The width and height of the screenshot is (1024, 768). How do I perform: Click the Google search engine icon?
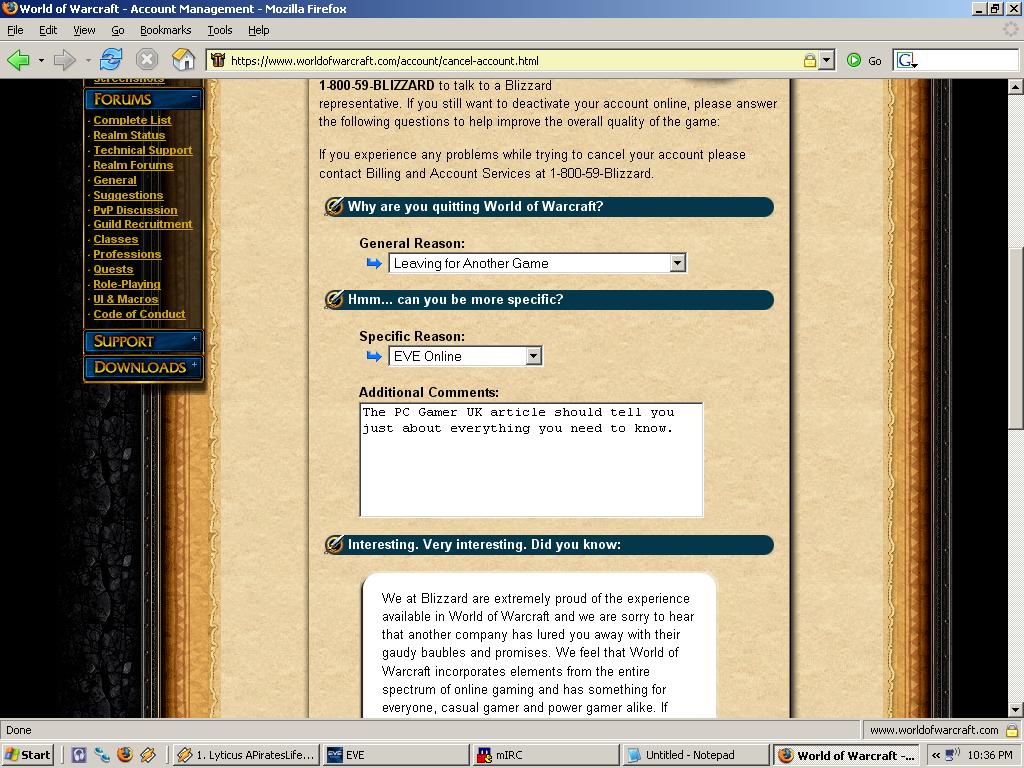(x=906, y=61)
